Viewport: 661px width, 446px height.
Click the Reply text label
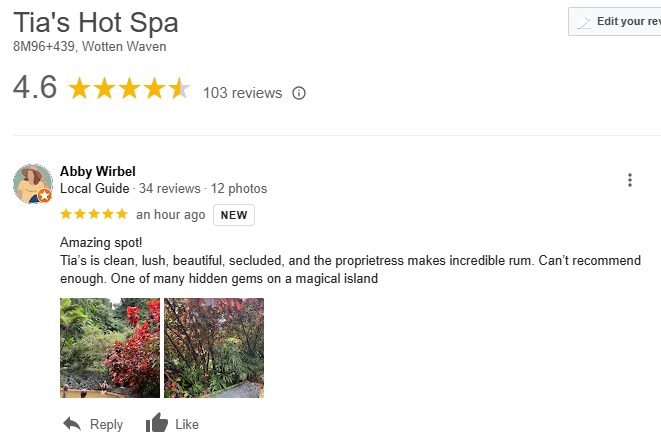106,425
